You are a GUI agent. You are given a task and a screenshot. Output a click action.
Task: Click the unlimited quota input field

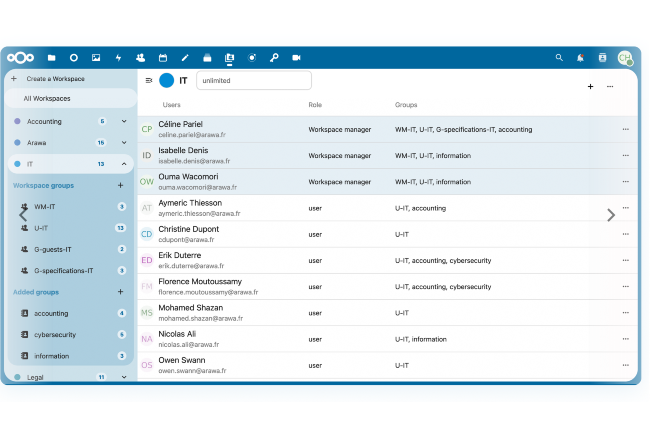[x=253, y=80]
